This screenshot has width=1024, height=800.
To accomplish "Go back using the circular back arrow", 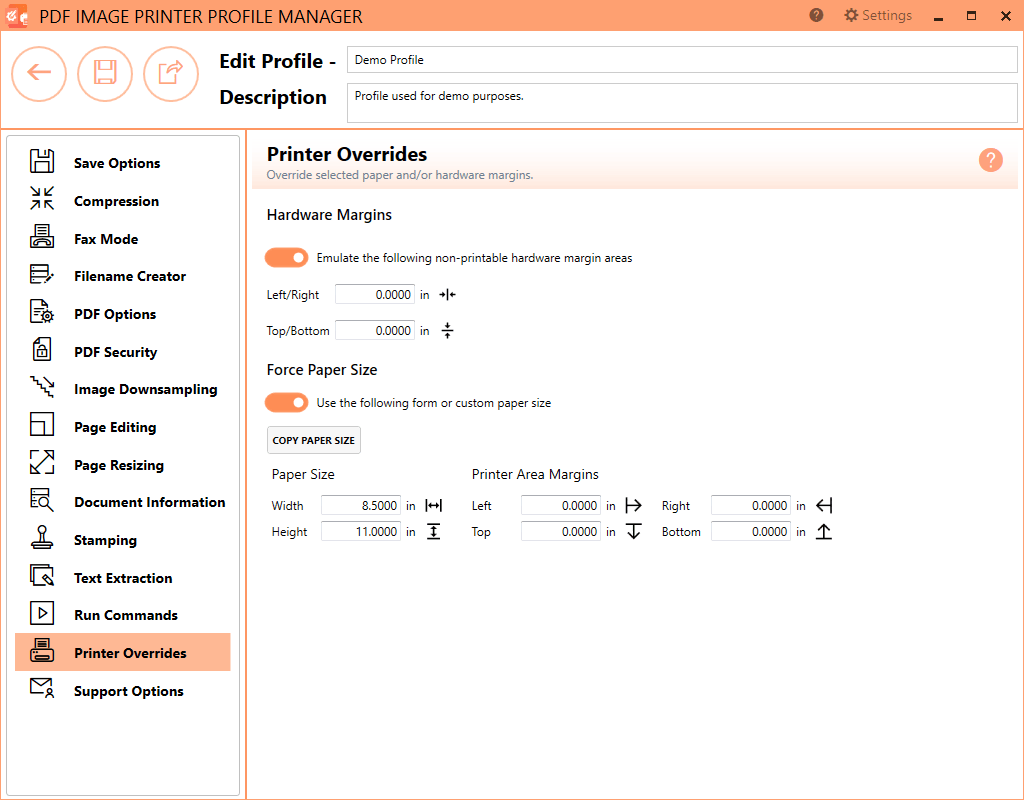I will pyautogui.click(x=39, y=74).
